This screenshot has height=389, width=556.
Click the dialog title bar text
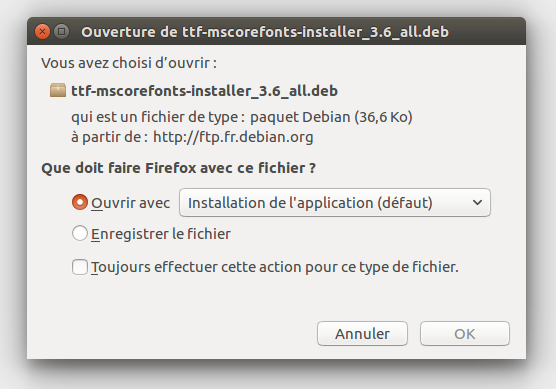point(265,32)
